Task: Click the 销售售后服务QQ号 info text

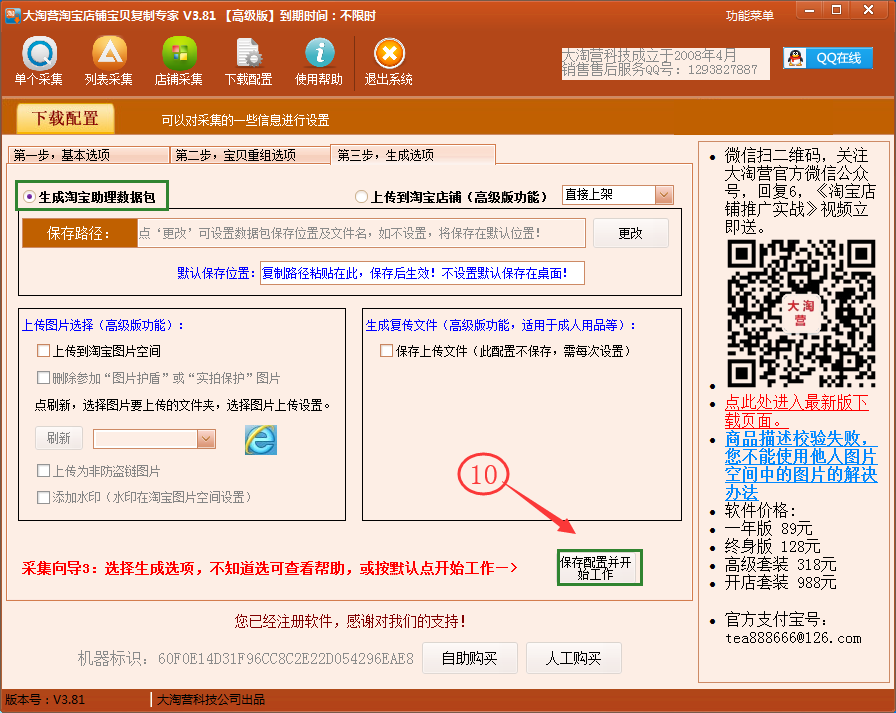Action: tap(659, 70)
